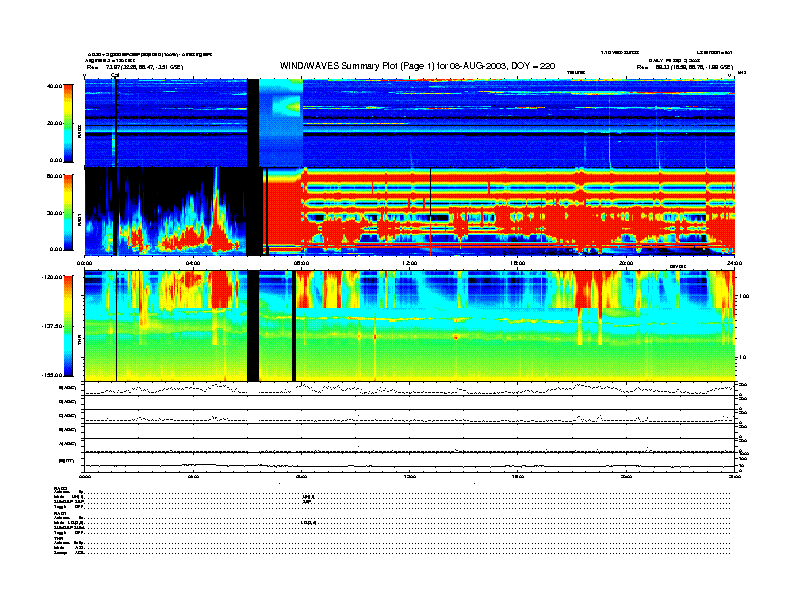
Task: Click the RAD1 panel color scale bar
Action: click(68, 212)
